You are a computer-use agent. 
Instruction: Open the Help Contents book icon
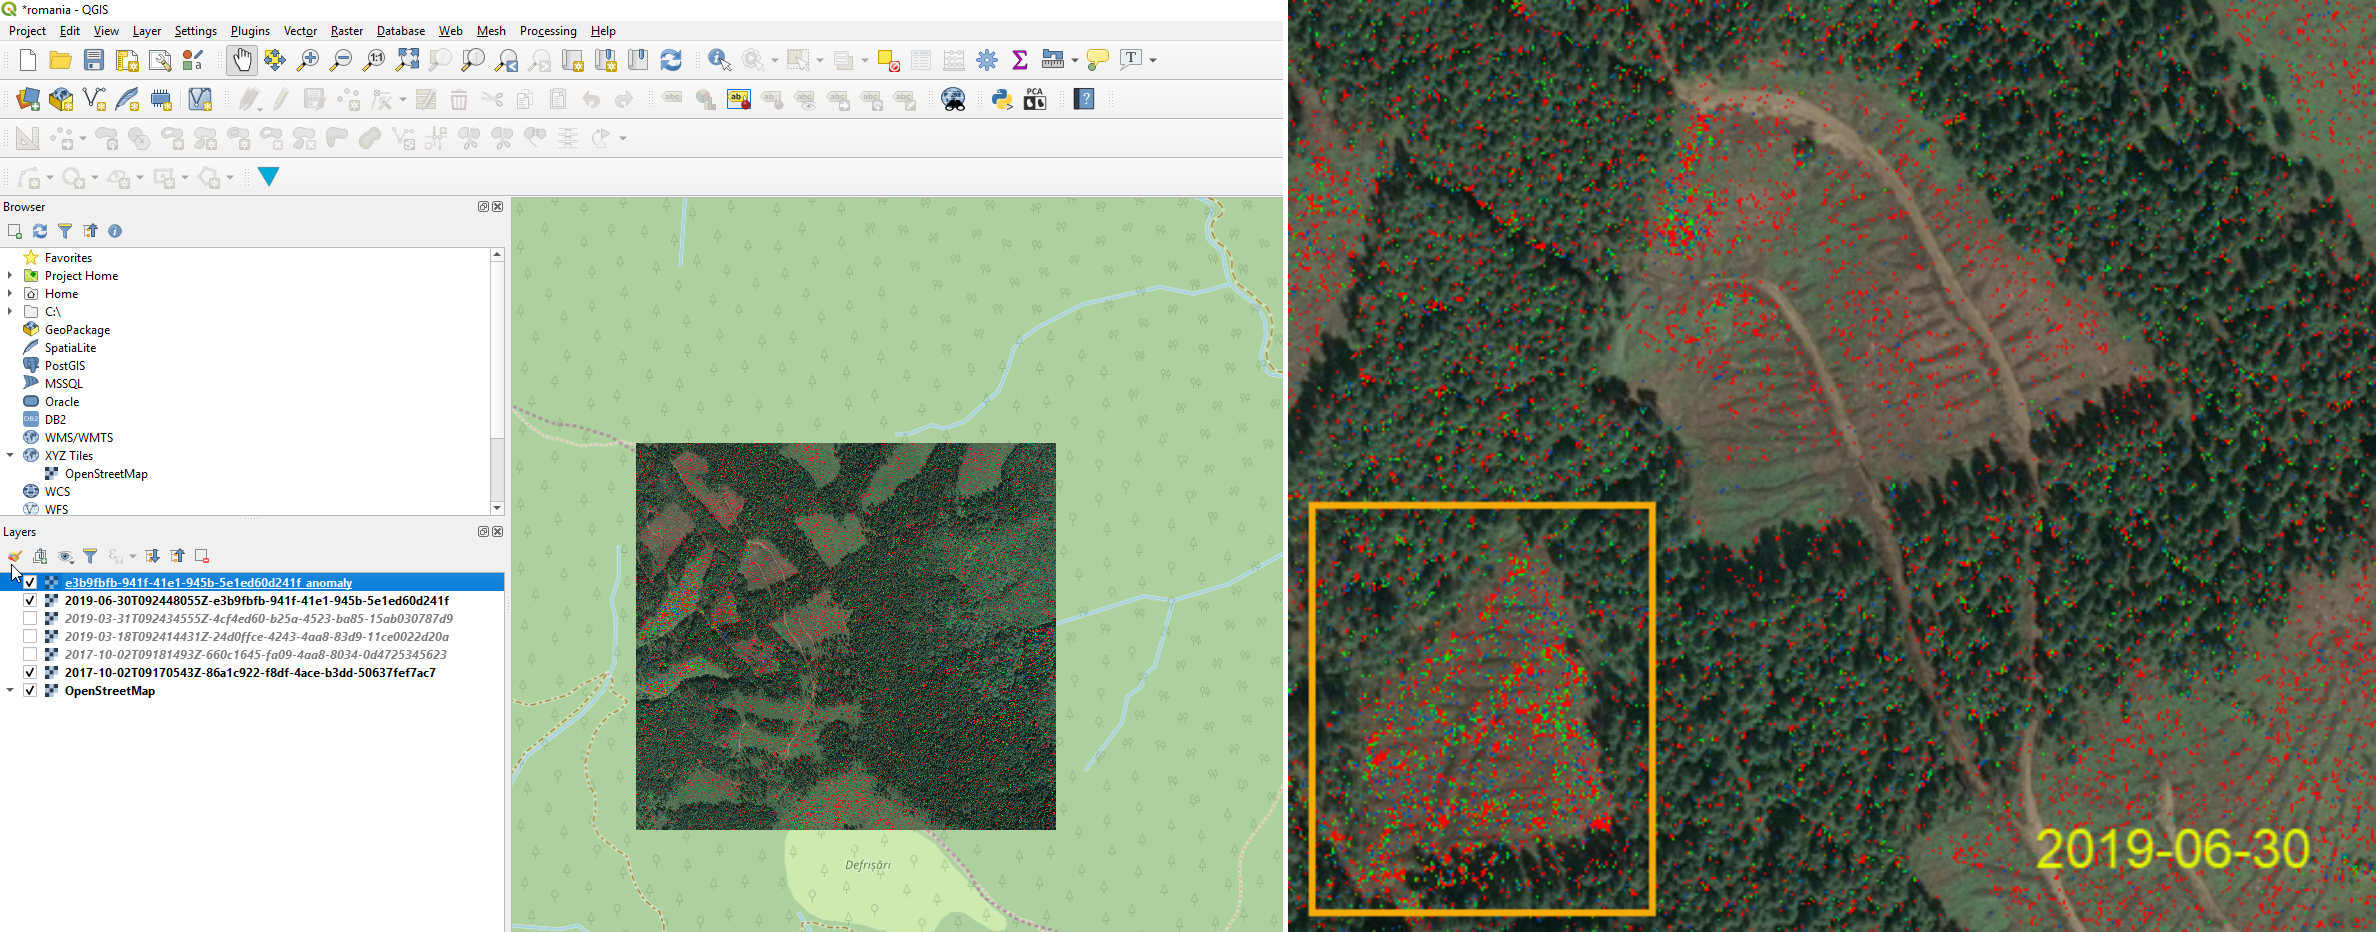[1084, 99]
